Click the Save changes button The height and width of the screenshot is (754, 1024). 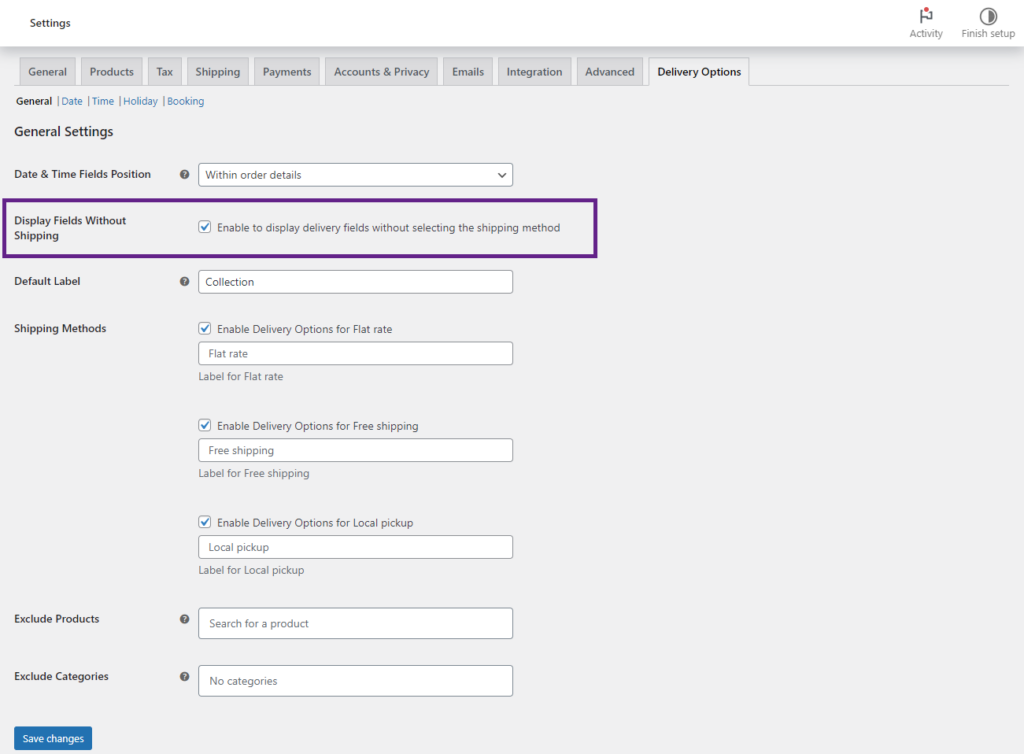(53, 738)
